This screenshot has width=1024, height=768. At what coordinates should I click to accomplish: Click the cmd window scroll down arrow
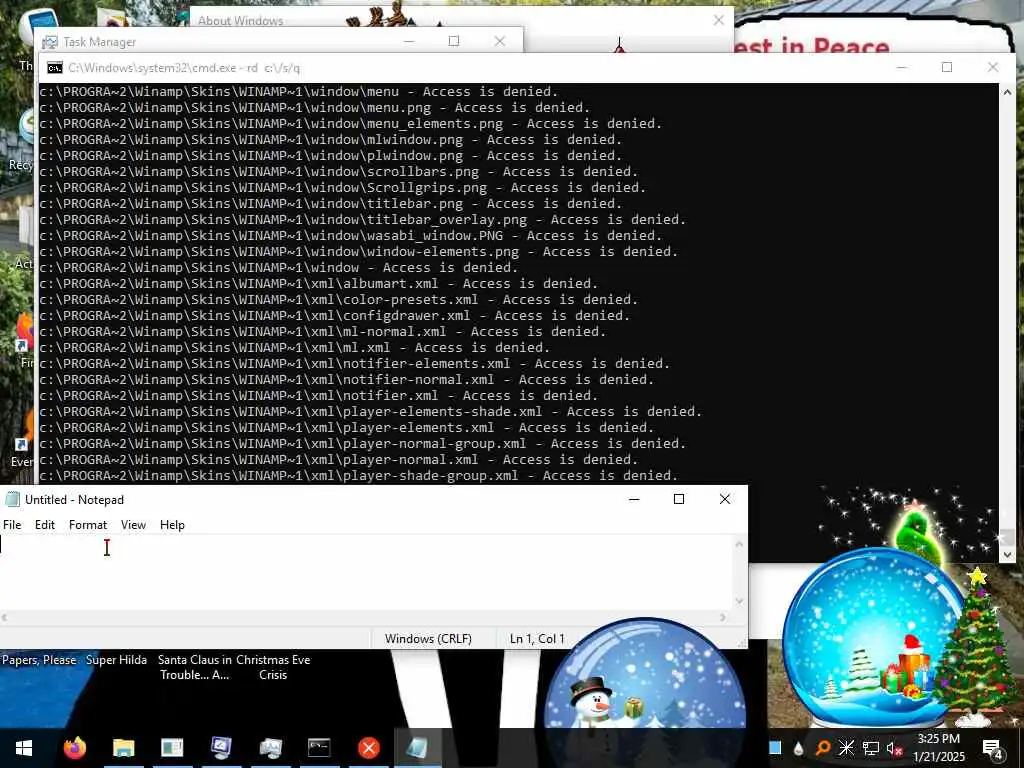tap(1007, 554)
